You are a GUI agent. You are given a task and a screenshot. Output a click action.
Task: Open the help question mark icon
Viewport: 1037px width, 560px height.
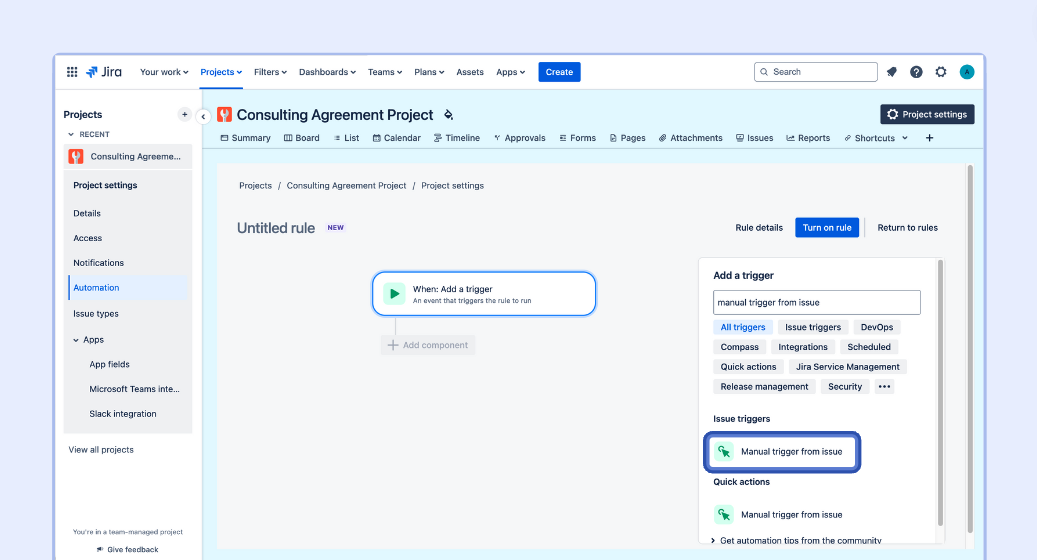[x=916, y=72]
